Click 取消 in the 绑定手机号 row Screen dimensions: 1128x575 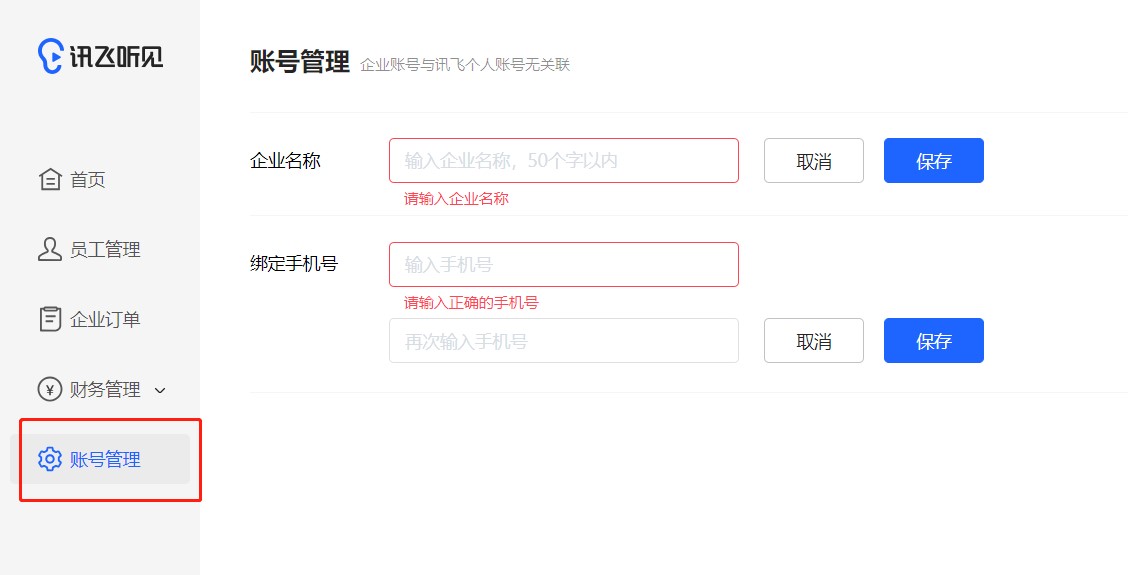(x=814, y=340)
